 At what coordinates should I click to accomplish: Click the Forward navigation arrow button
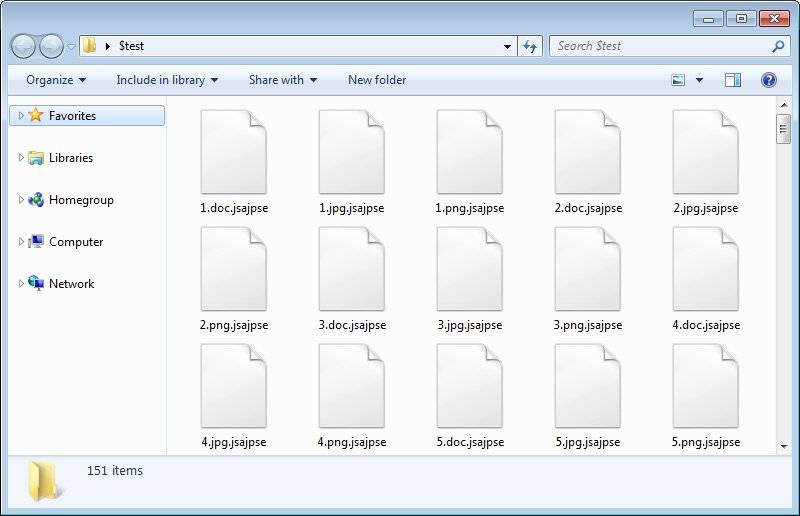tap(51, 46)
